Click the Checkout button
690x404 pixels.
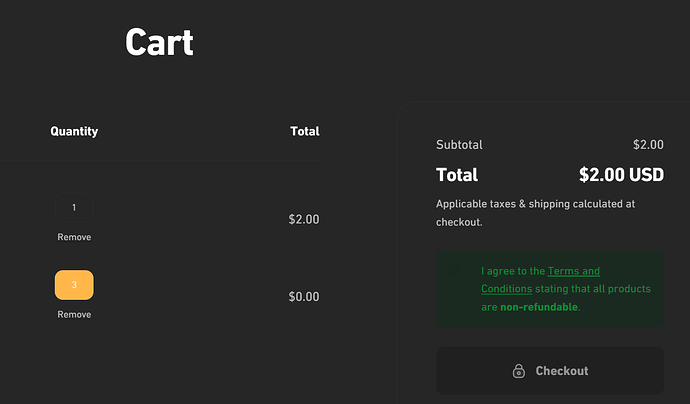[x=550, y=371]
